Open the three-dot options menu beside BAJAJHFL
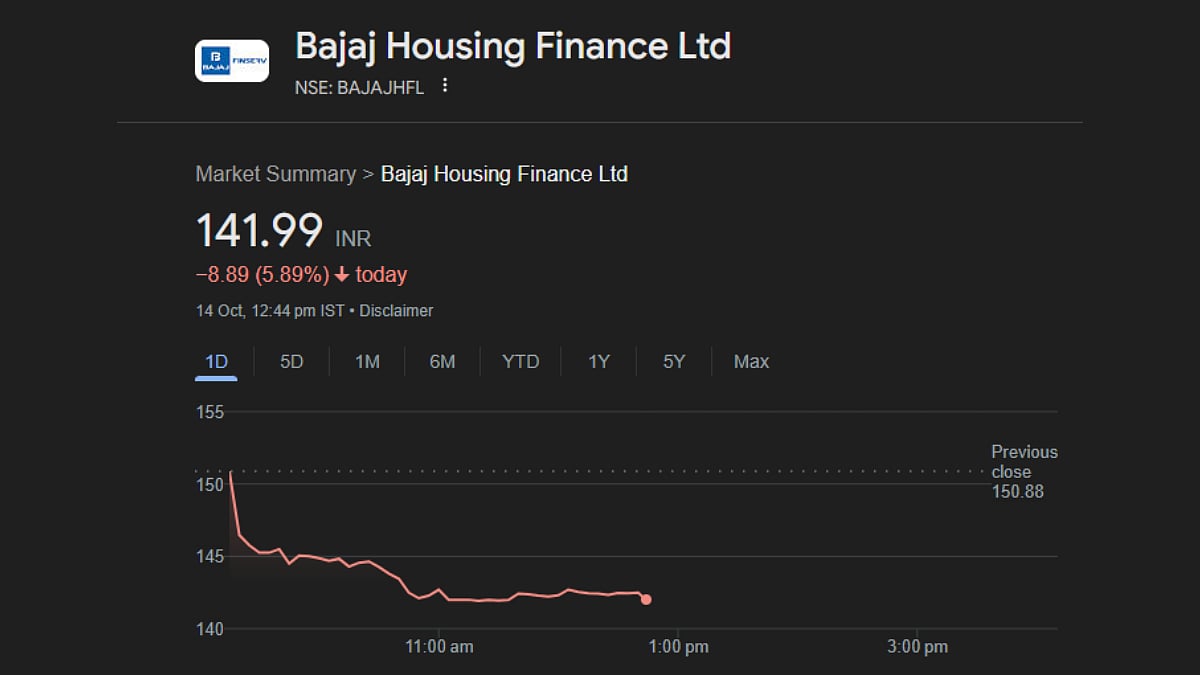Image resolution: width=1200 pixels, height=675 pixels. pyautogui.click(x=445, y=87)
